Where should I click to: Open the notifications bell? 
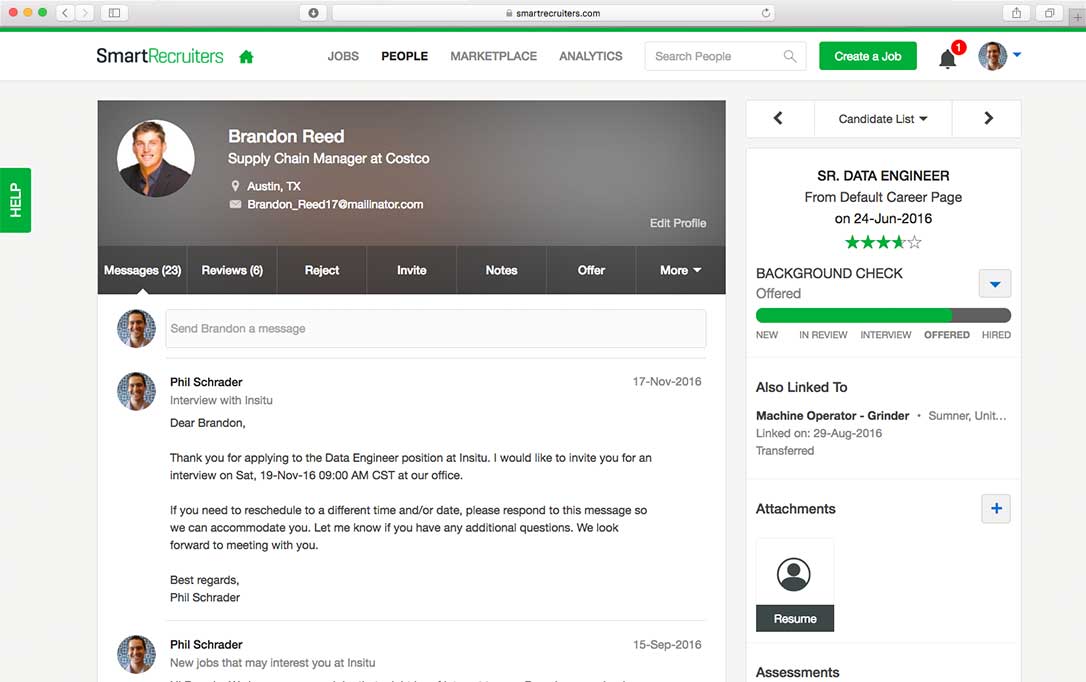click(x=947, y=58)
